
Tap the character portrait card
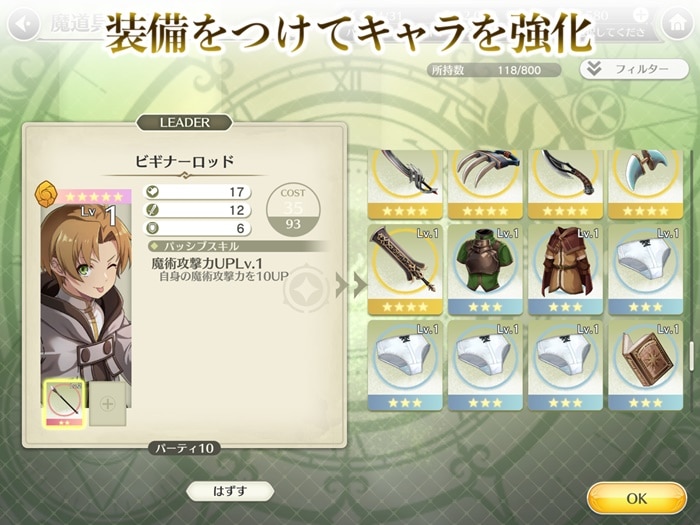87,298
